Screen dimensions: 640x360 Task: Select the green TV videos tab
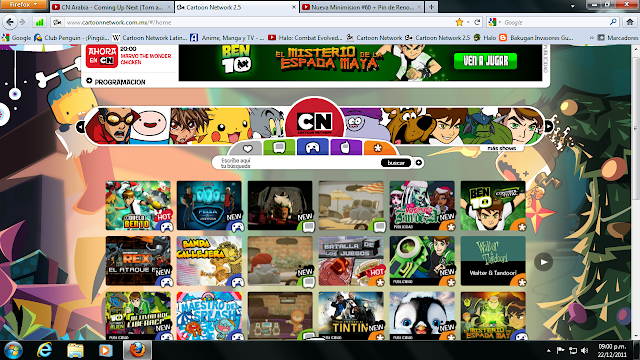tap(280, 147)
